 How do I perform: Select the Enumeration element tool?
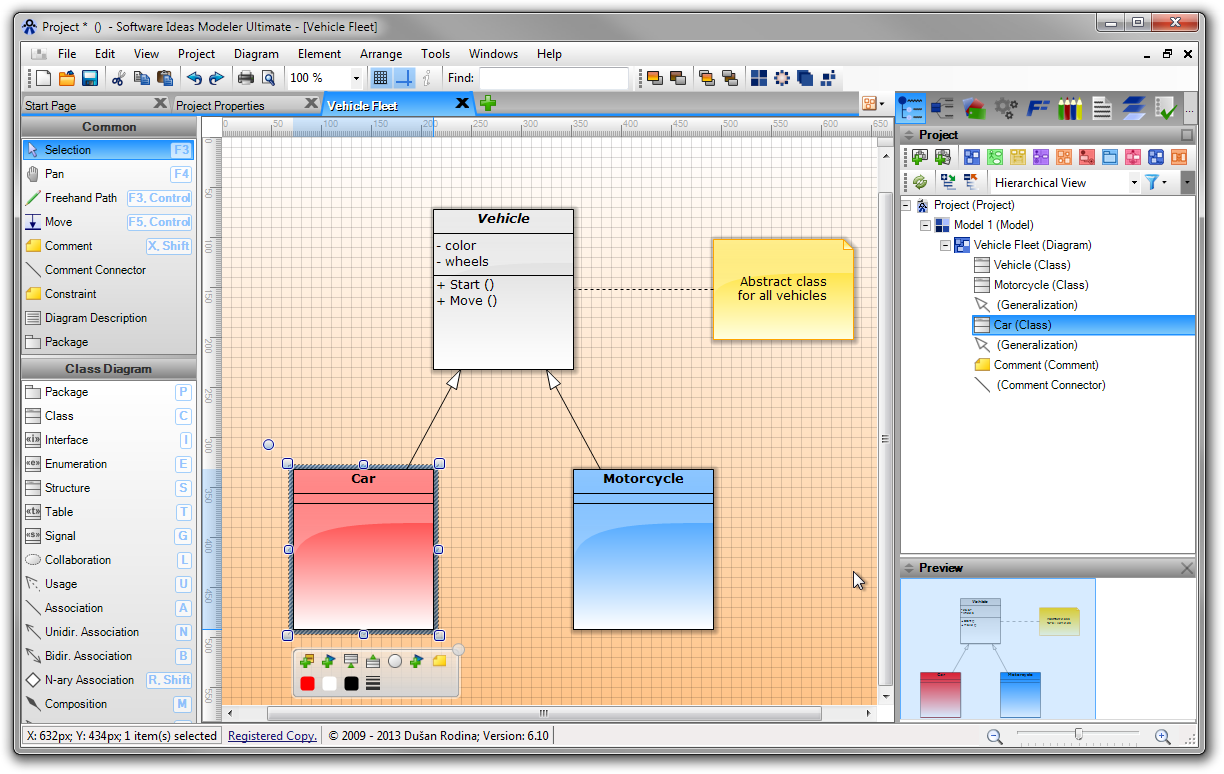pos(74,463)
